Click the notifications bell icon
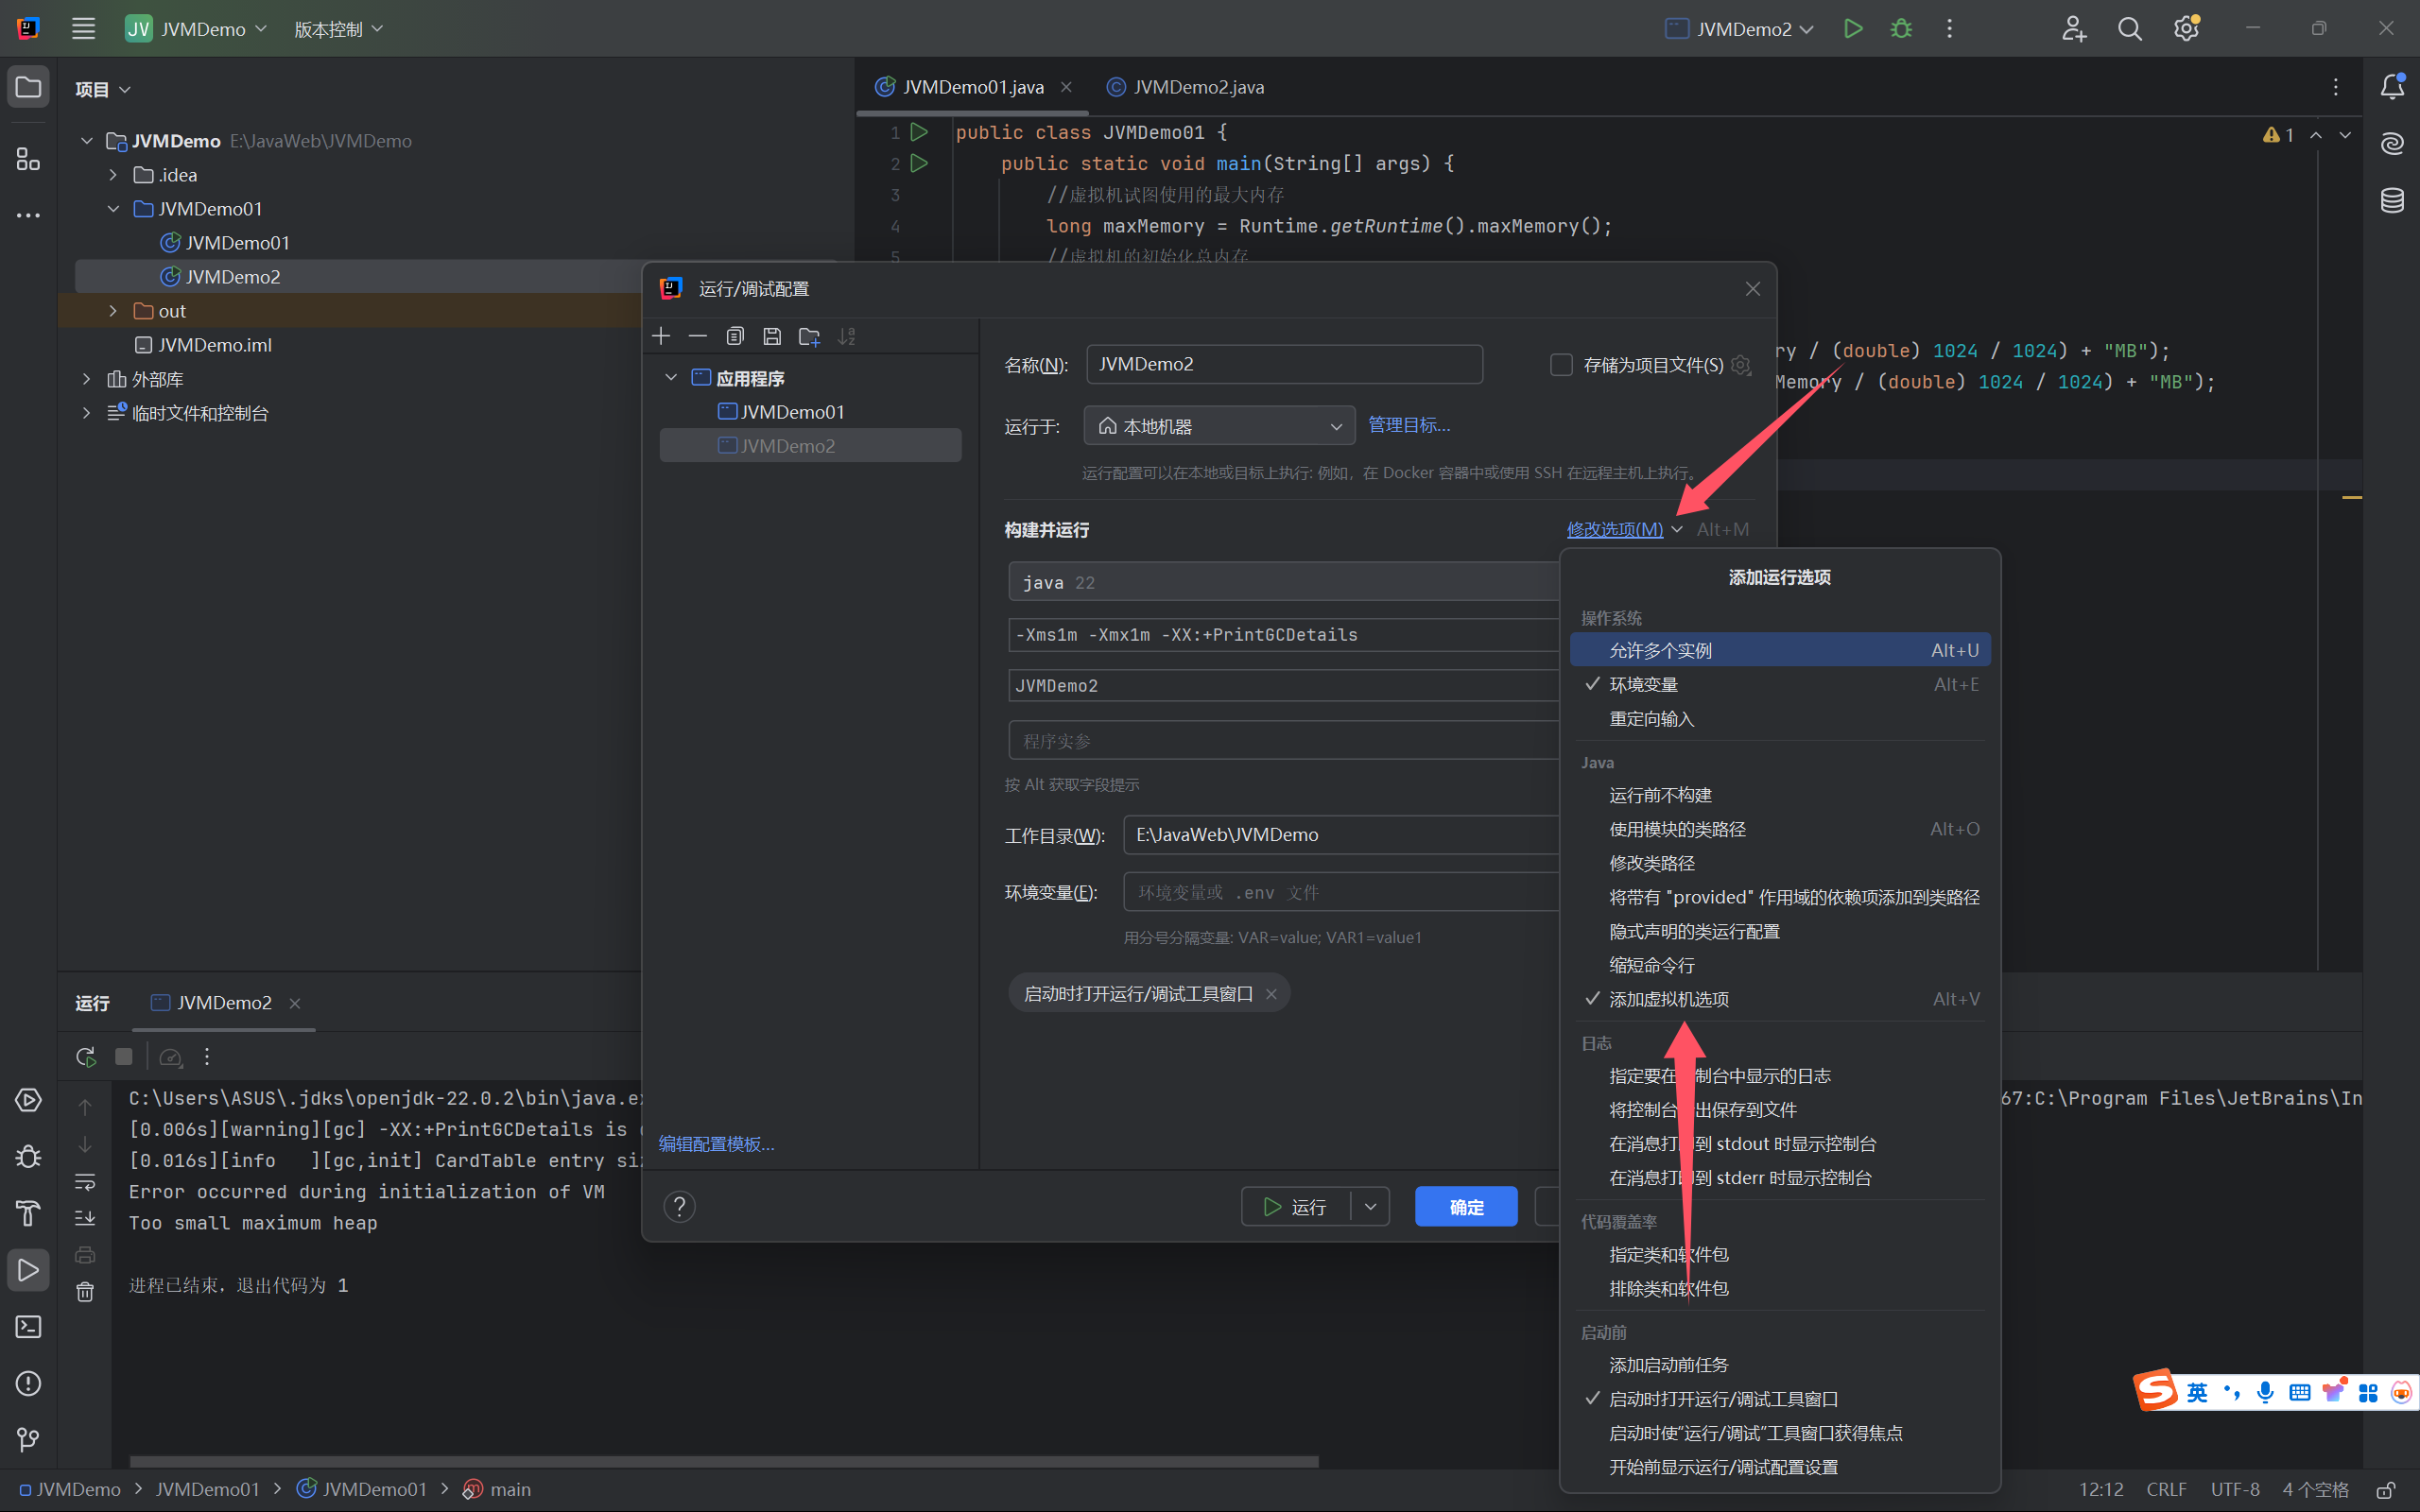Image resolution: width=2420 pixels, height=1512 pixels. click(2394, 91)
